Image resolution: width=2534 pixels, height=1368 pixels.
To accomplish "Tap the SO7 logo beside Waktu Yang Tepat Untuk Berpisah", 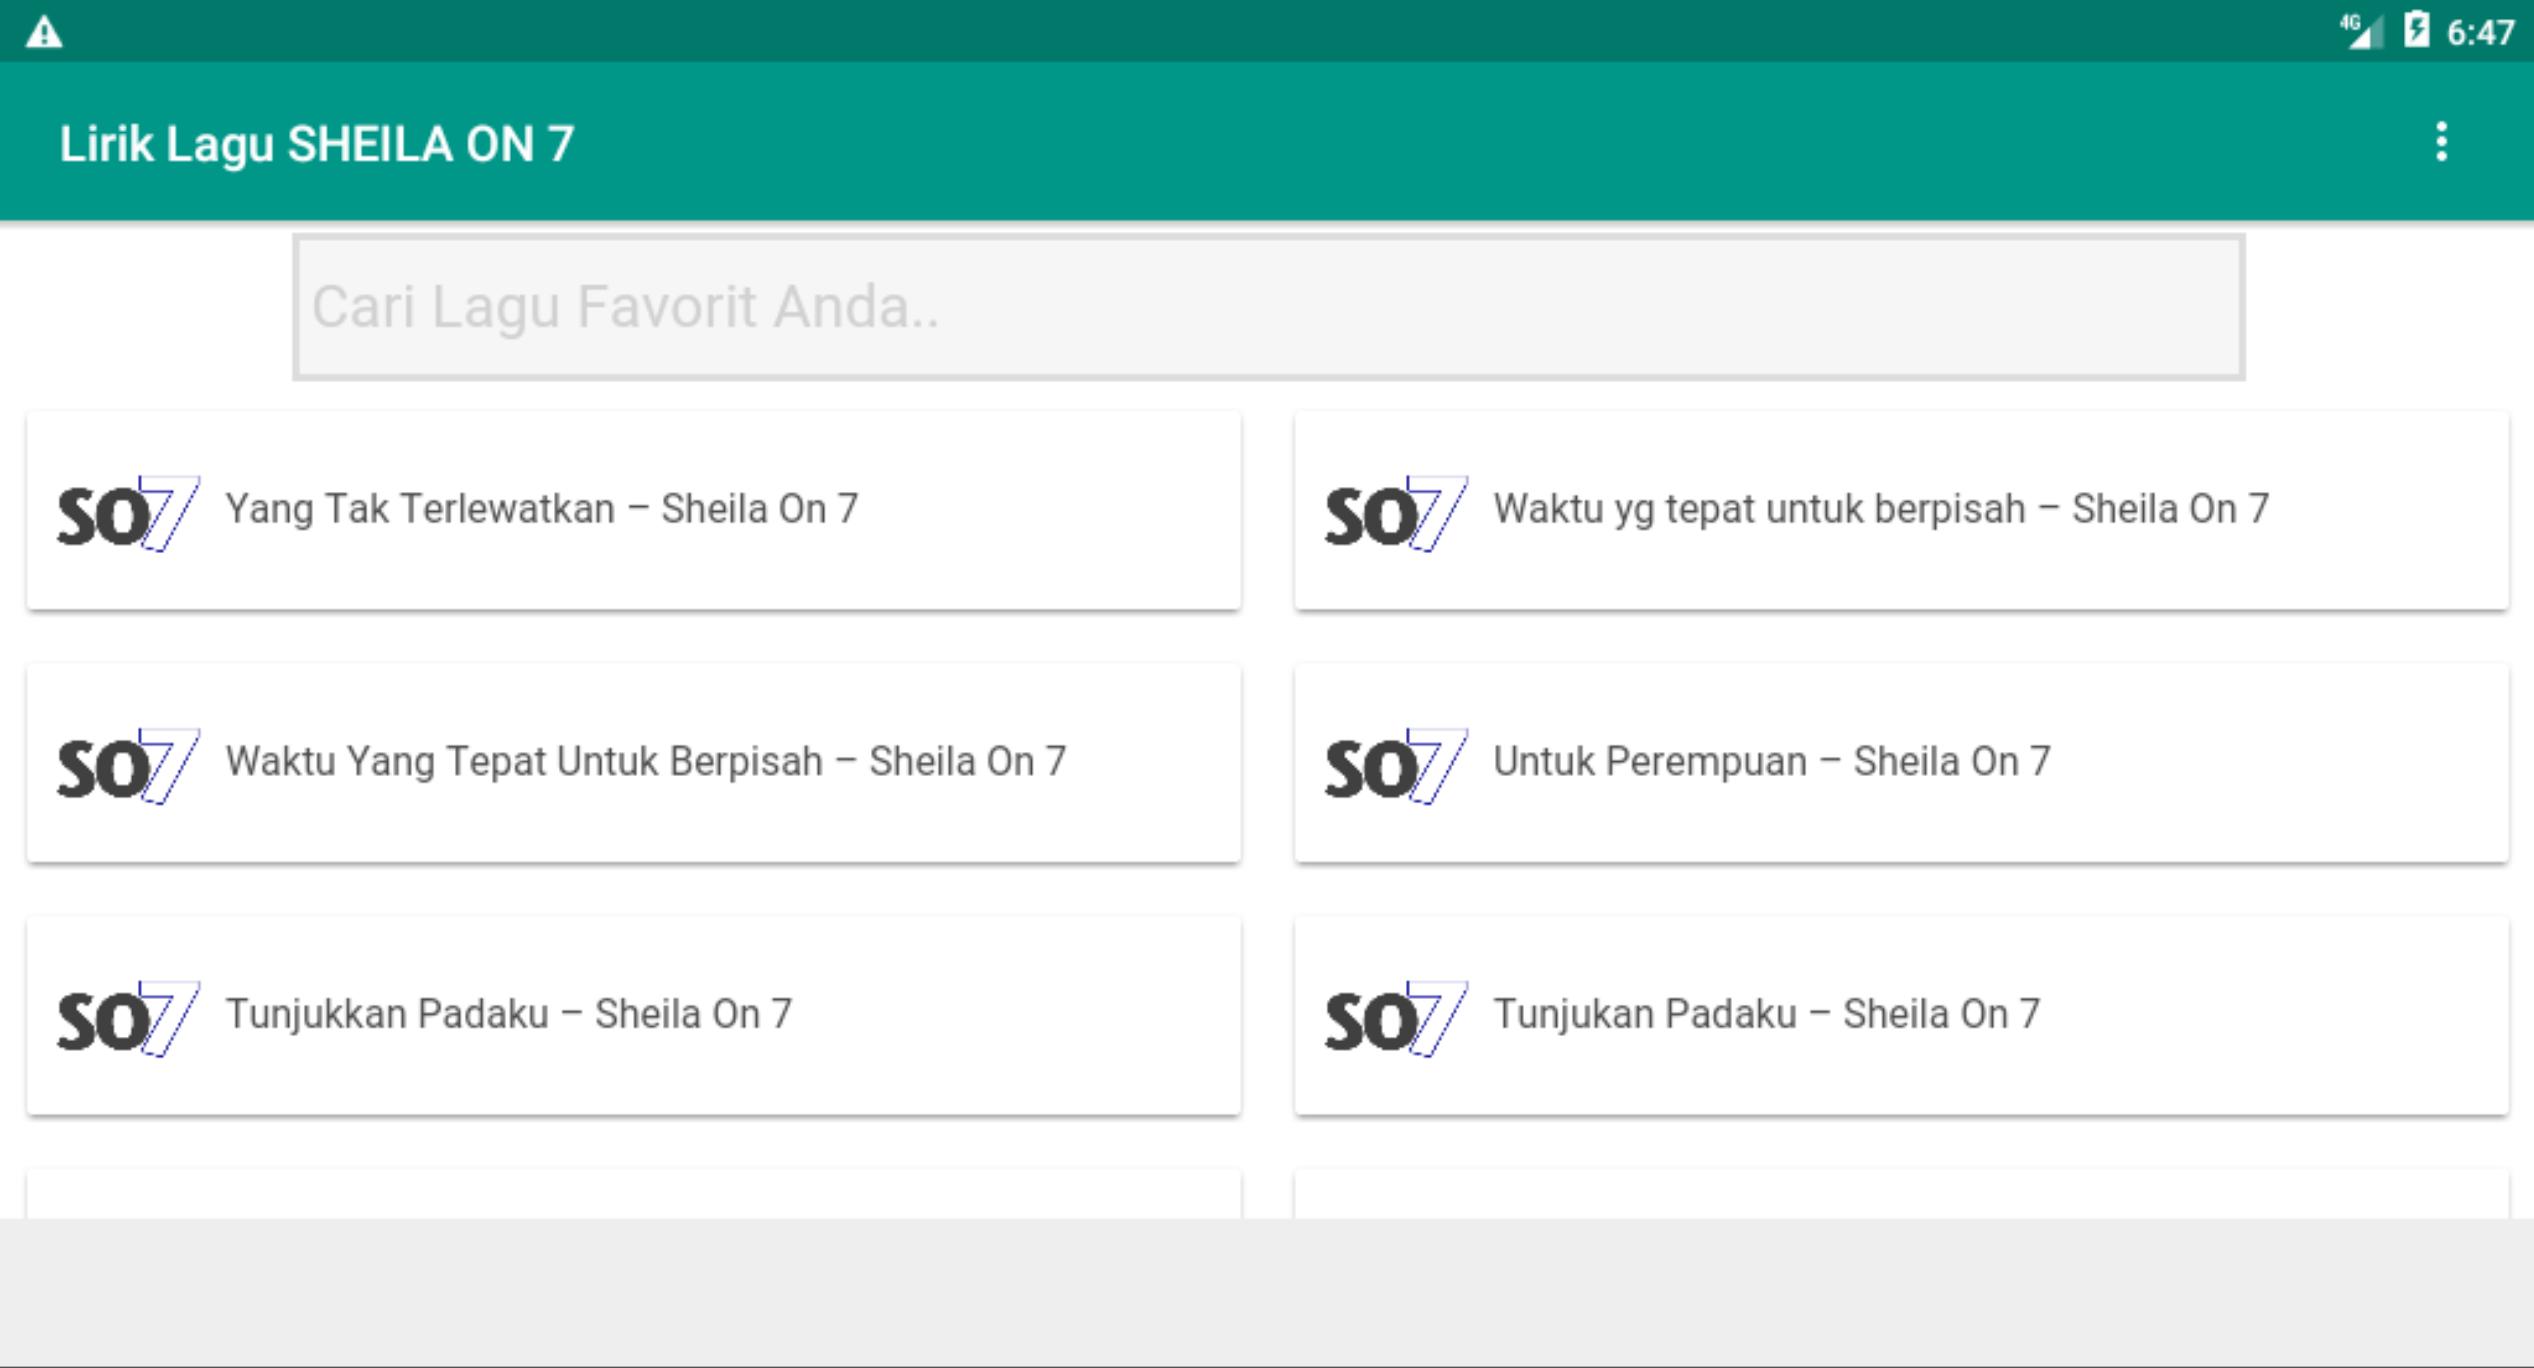I will [x=128, y=766].
